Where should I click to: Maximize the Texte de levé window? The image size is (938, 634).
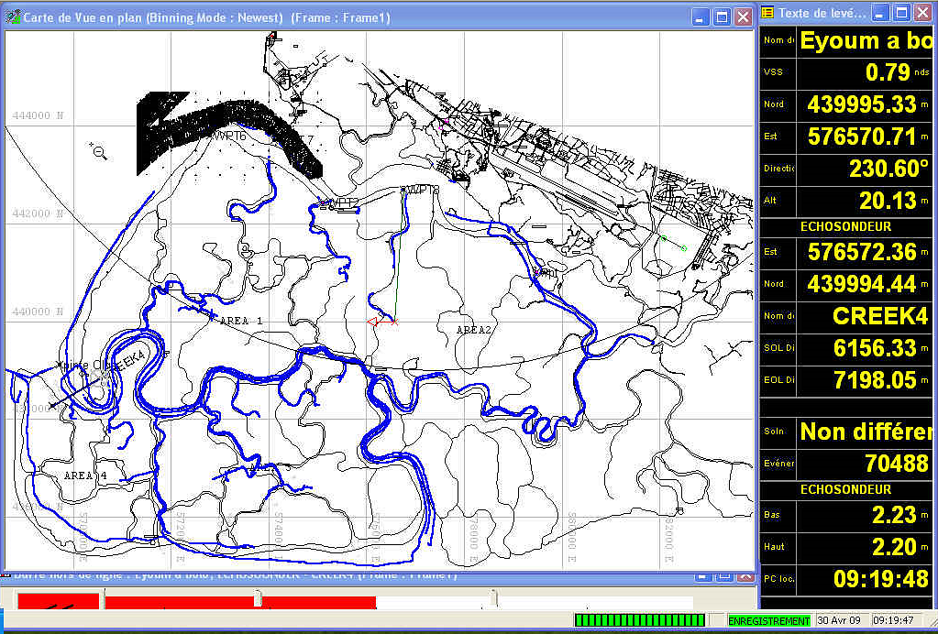(901, 13)
